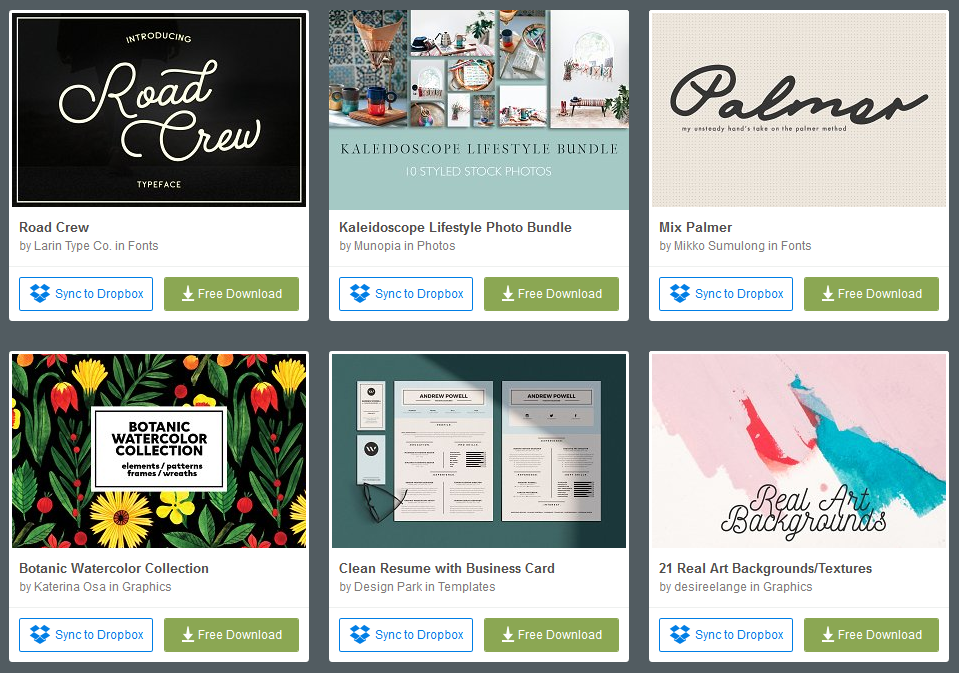Image resolution: width=959 pixels, height=673 pixels.
Task: Free download Kaleidoscope Lifestyle Photo Bundle
Action: click(x=551, y=294)
